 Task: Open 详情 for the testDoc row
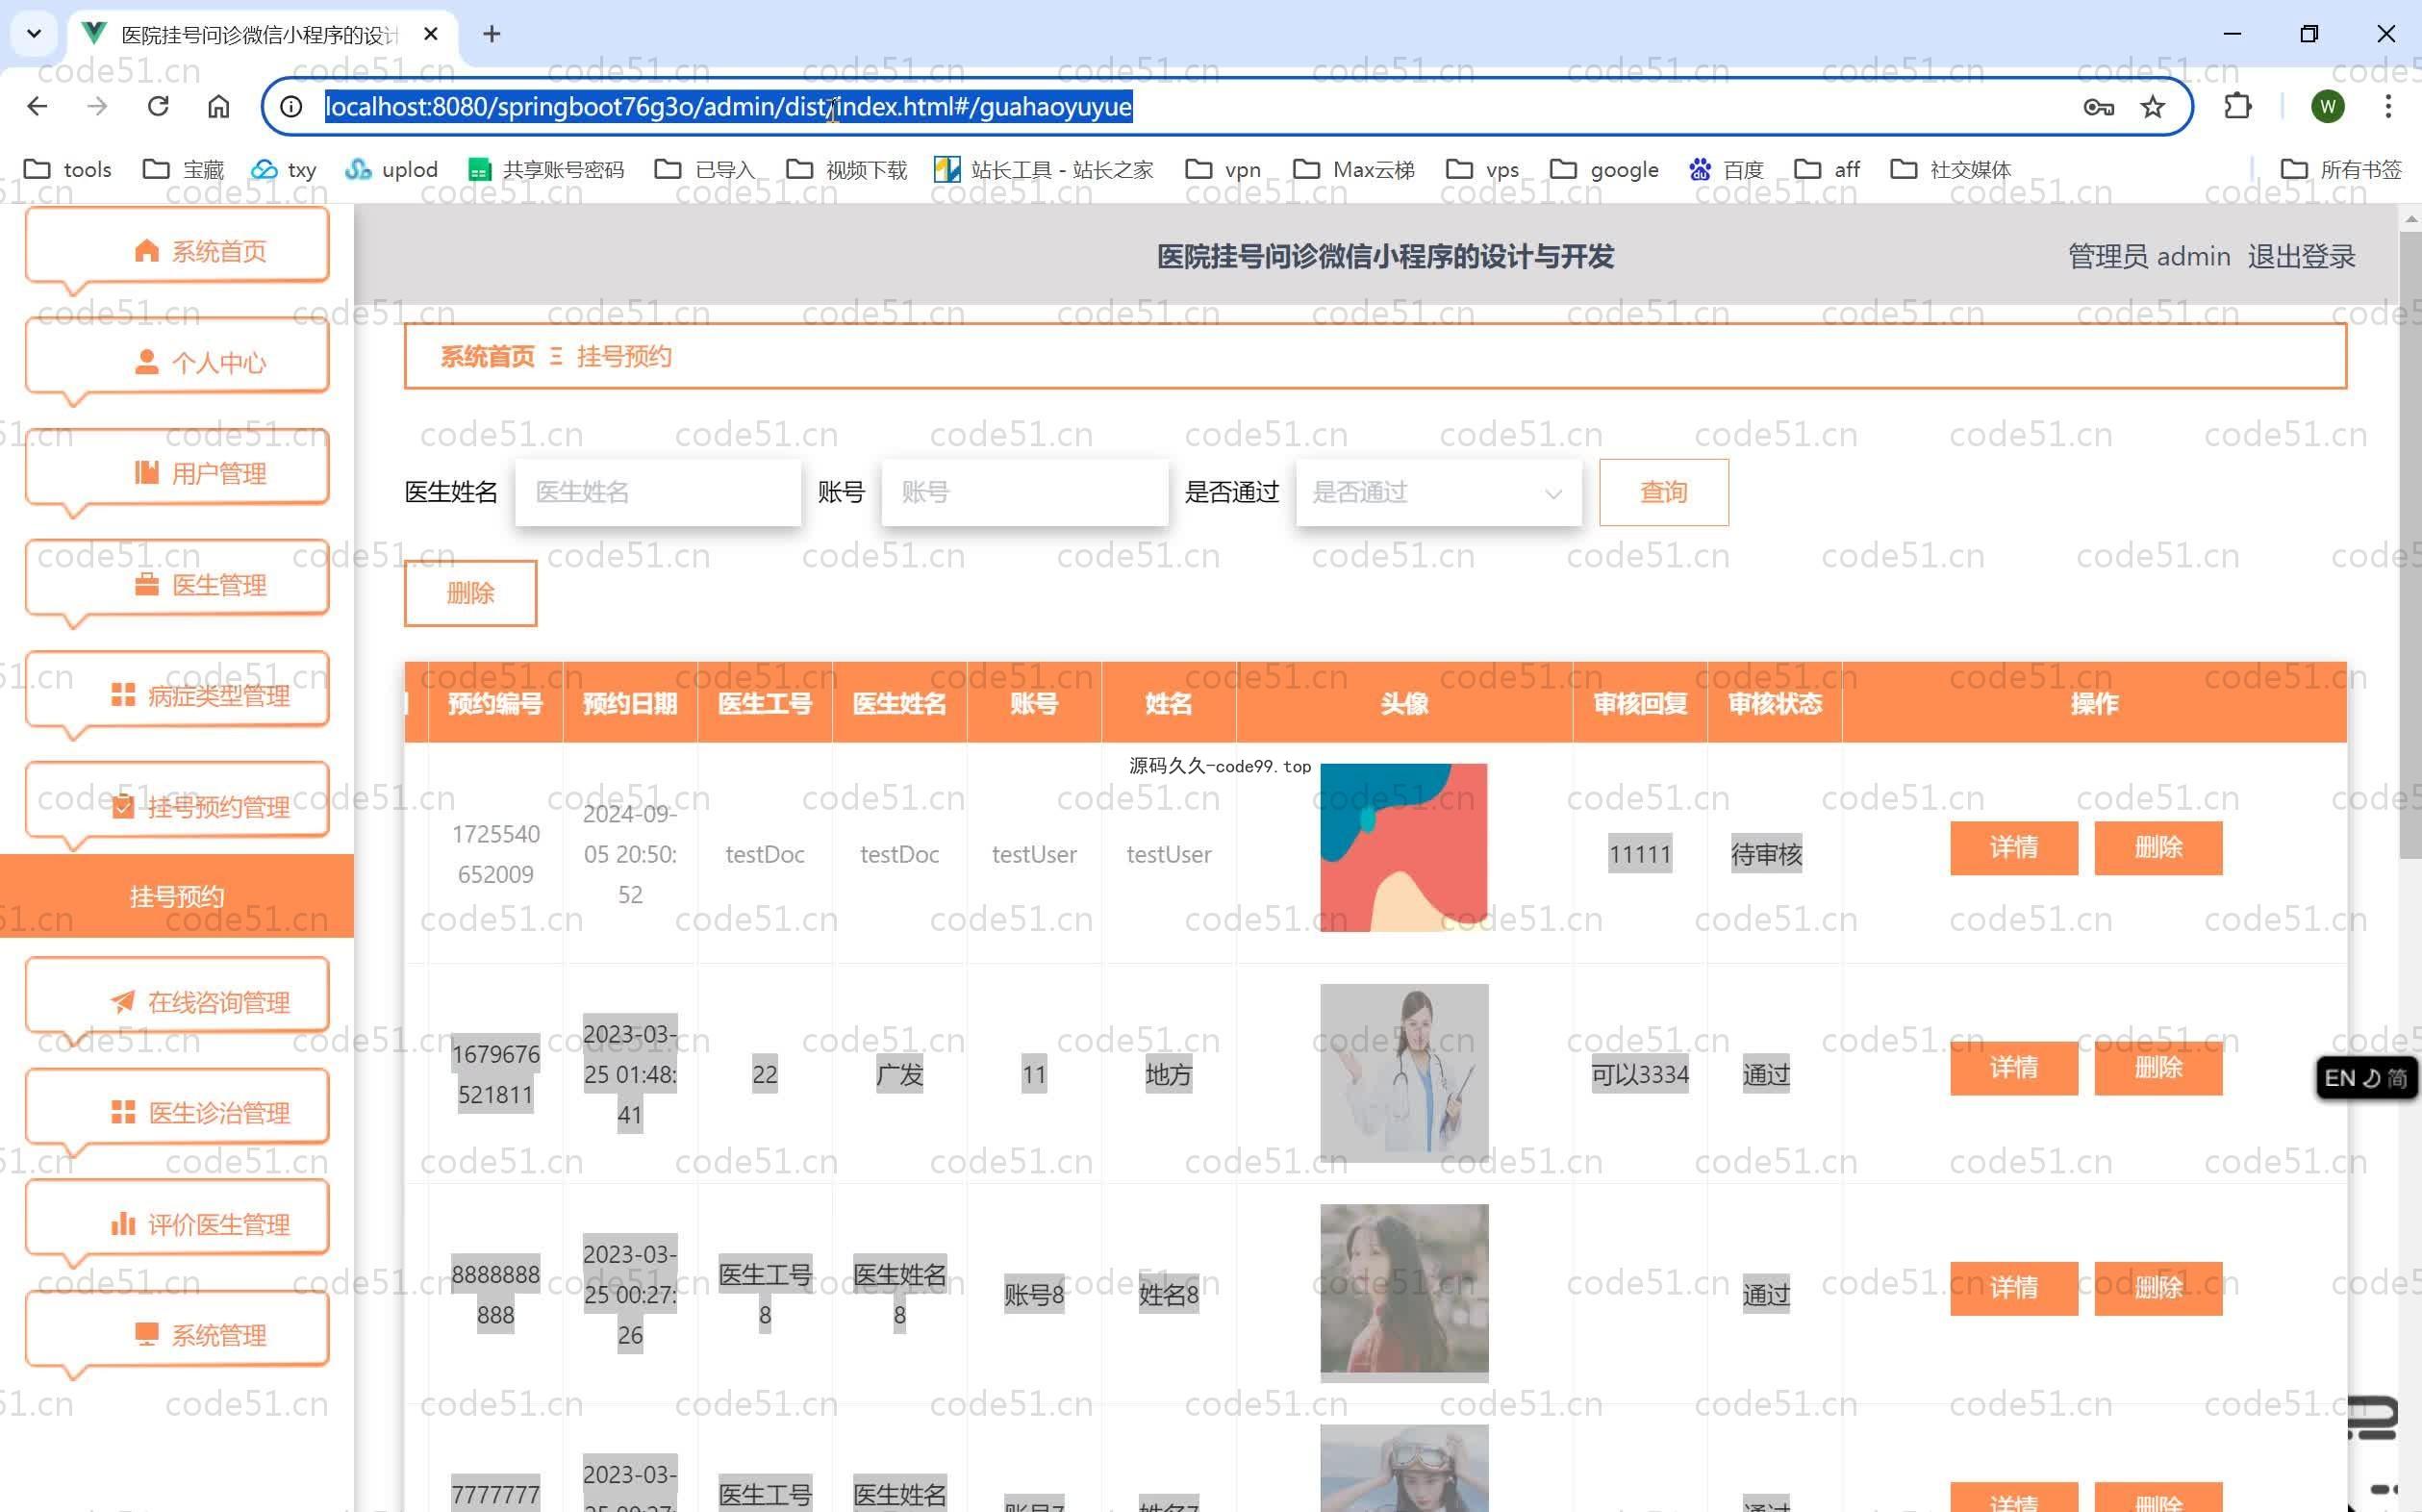[x=2014, y=848]
